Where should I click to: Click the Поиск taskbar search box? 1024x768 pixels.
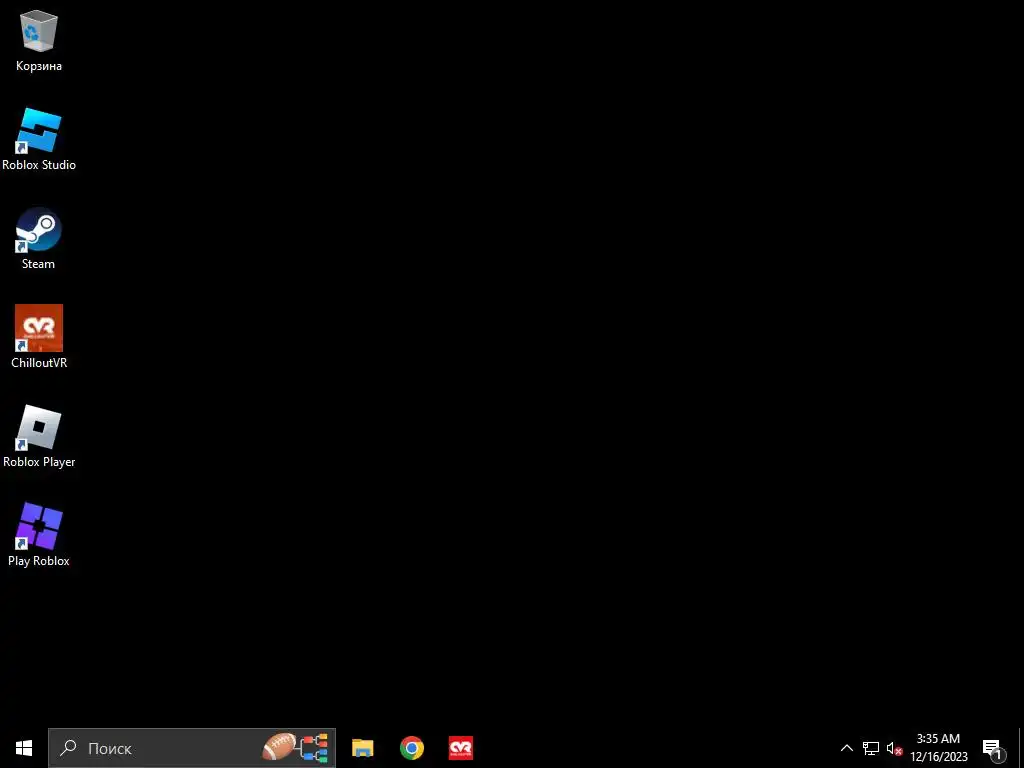(192, 748)
